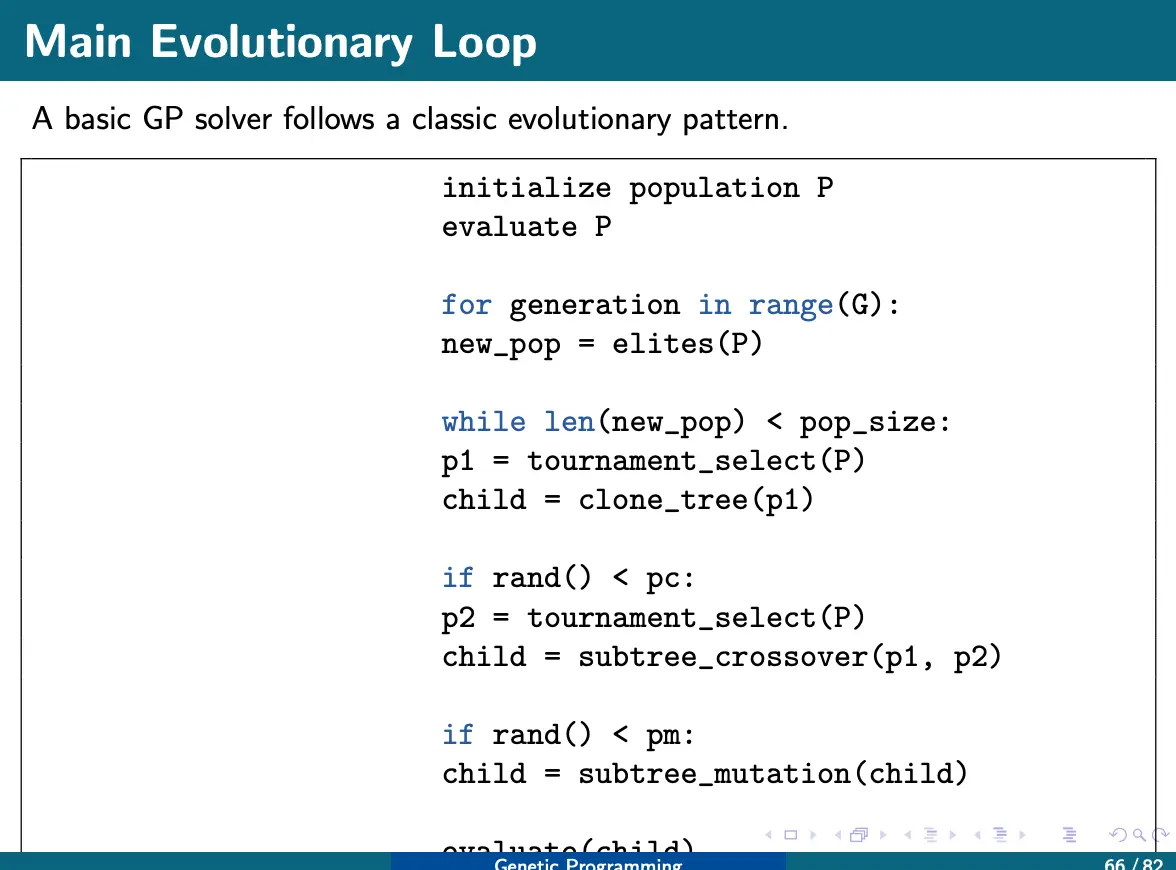
Task: Click the presentation outline icon
Action: [x=1069, y=835]
